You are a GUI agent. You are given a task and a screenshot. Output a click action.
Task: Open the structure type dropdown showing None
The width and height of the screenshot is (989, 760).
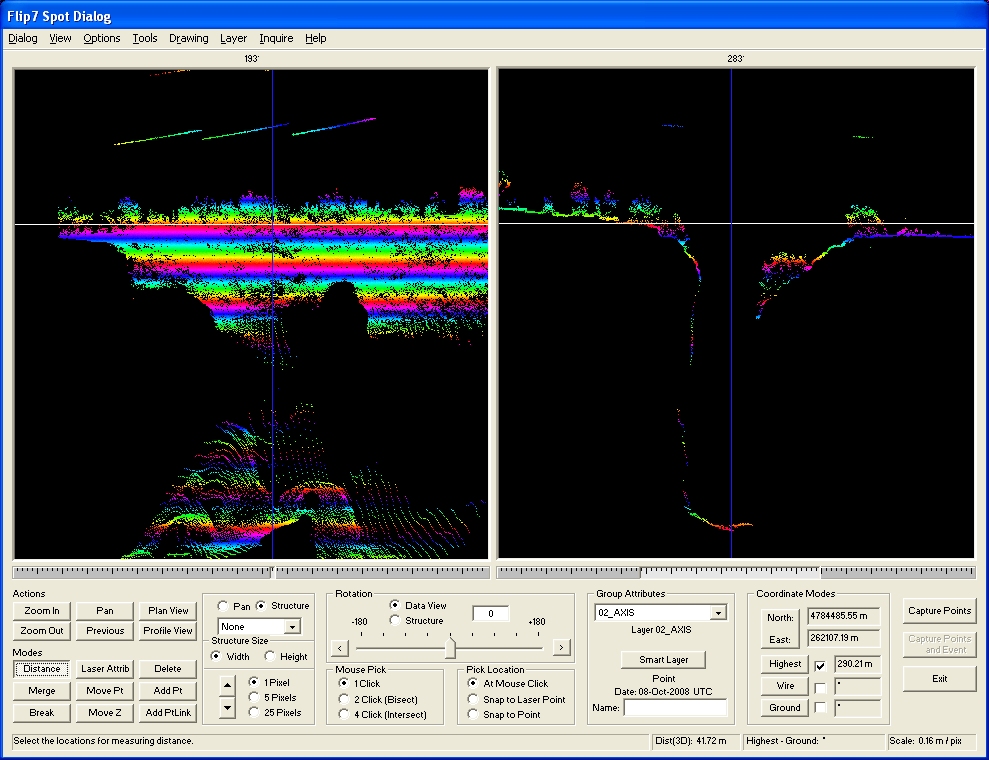pos(292,626)
